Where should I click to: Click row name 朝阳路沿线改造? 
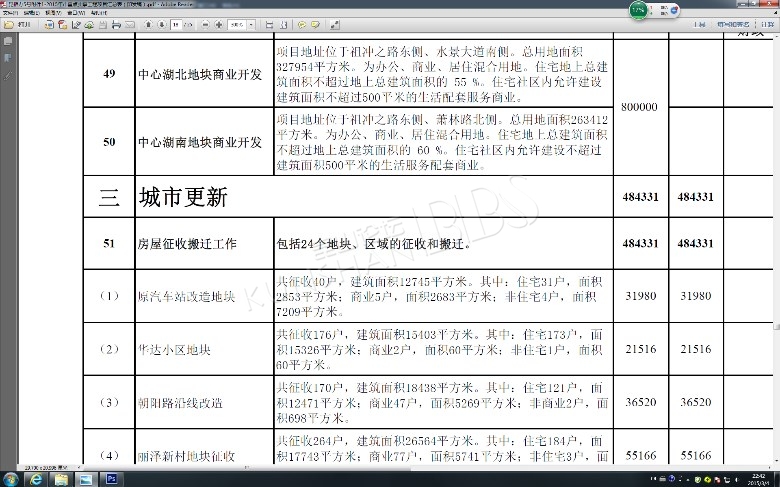point(180,402)
